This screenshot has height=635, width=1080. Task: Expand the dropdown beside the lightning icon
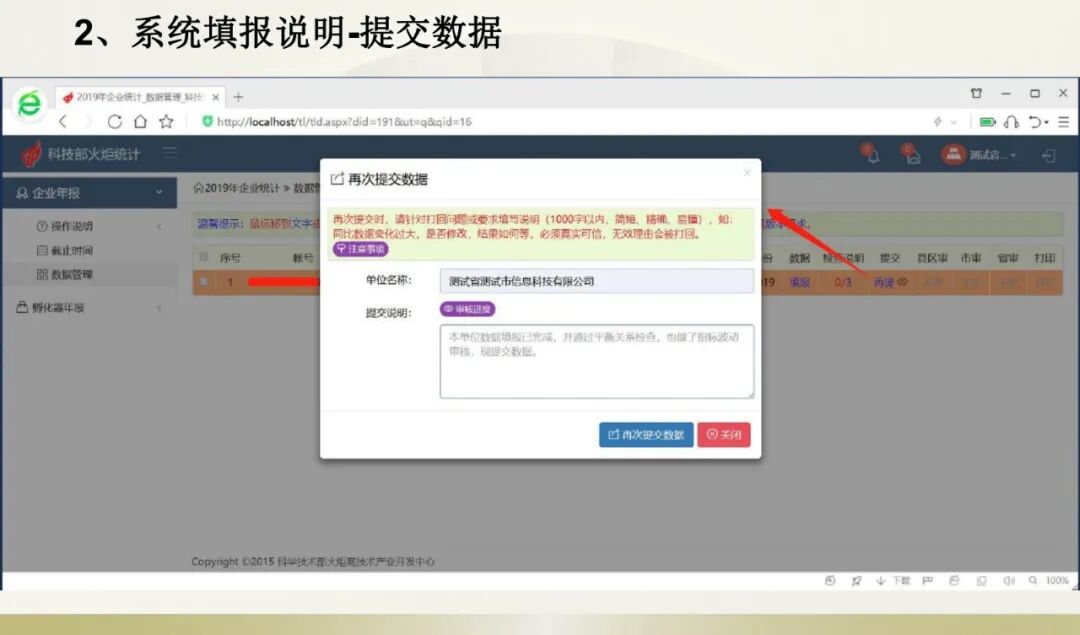(x=954, y=122)
